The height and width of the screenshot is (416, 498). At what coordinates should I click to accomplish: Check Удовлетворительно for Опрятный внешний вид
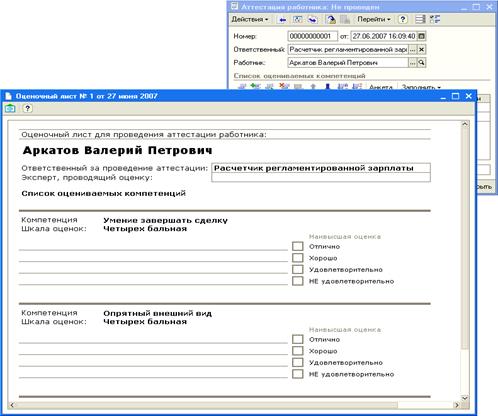coord(298,362)
